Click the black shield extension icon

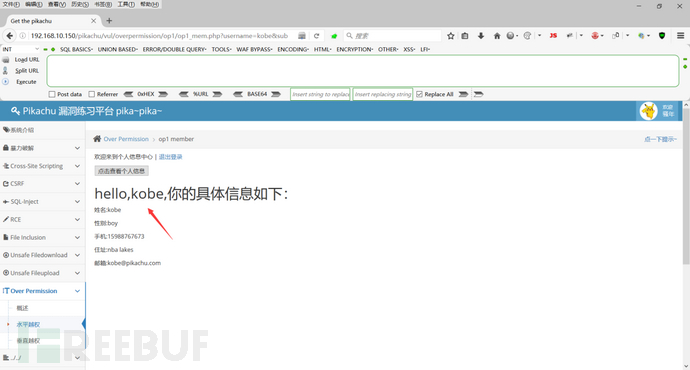click(x=662, y=36)
